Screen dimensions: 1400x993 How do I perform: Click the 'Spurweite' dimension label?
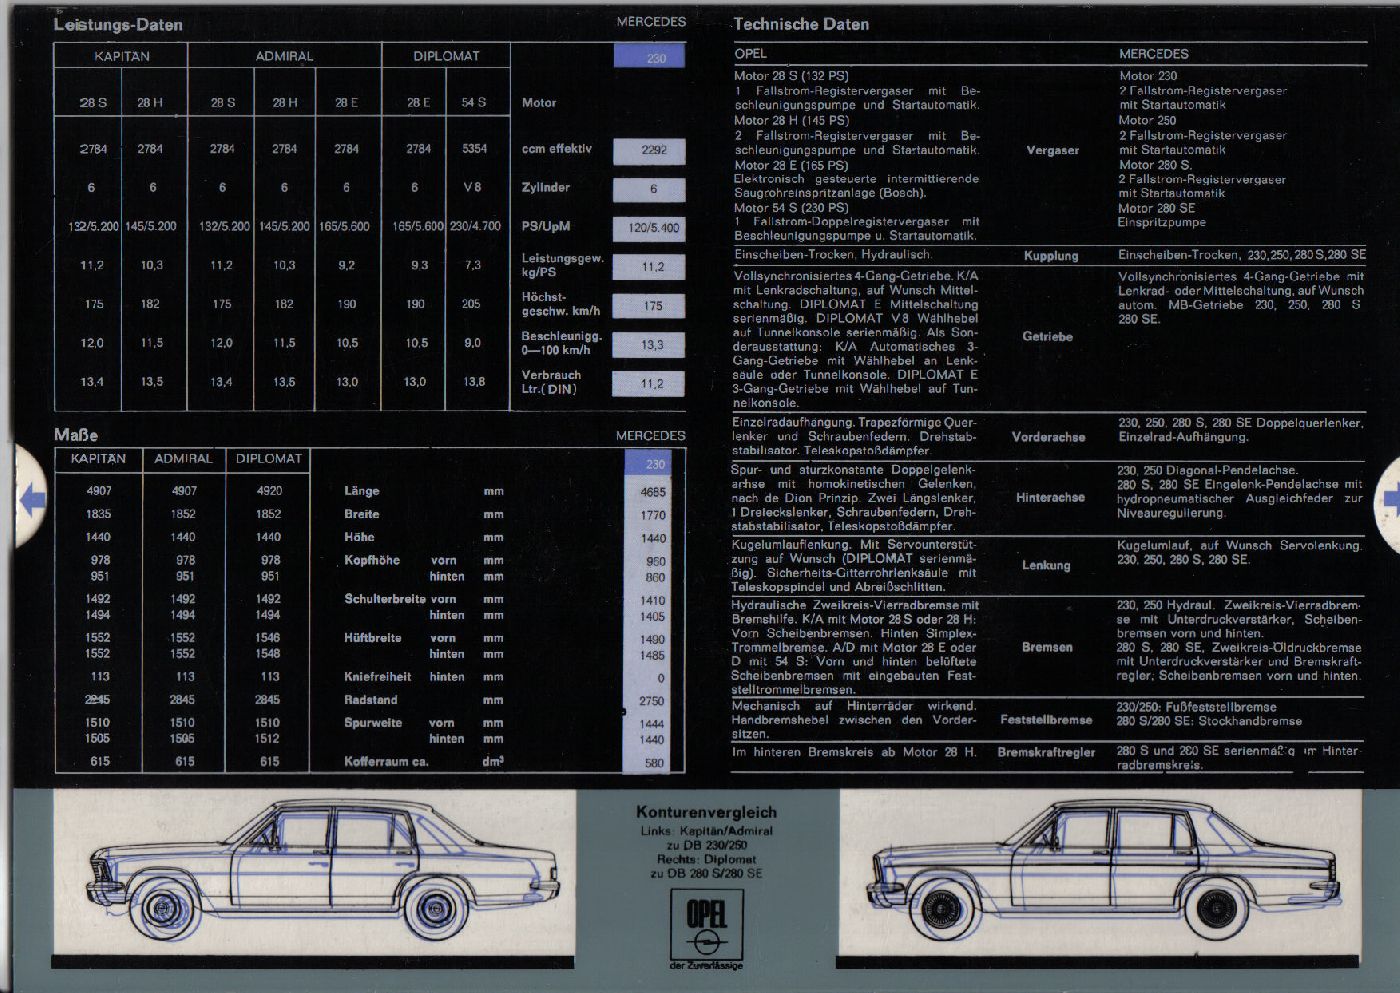pyautogui.click(x=373, y=723)
